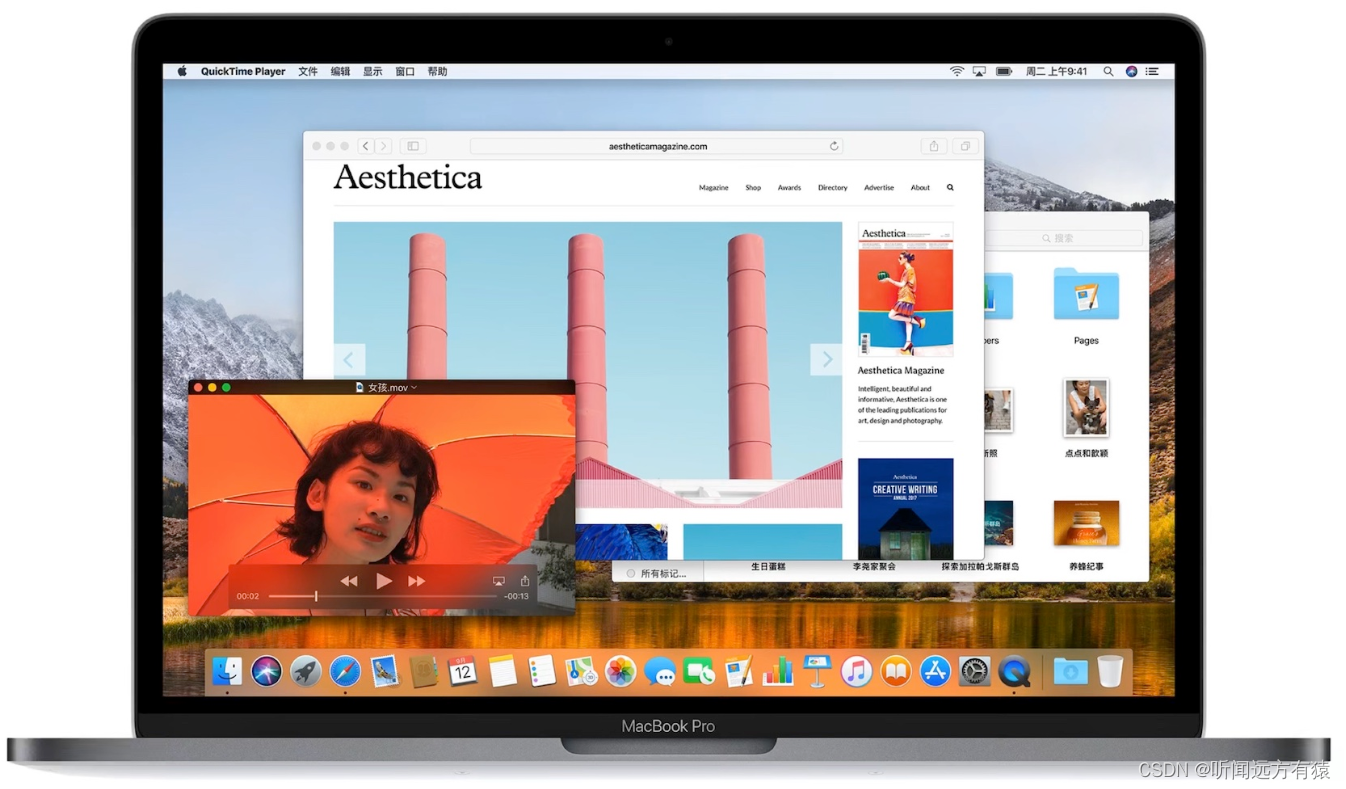
Task: Click the Wi-Fi status icon
Action: [x=957, y=72]
